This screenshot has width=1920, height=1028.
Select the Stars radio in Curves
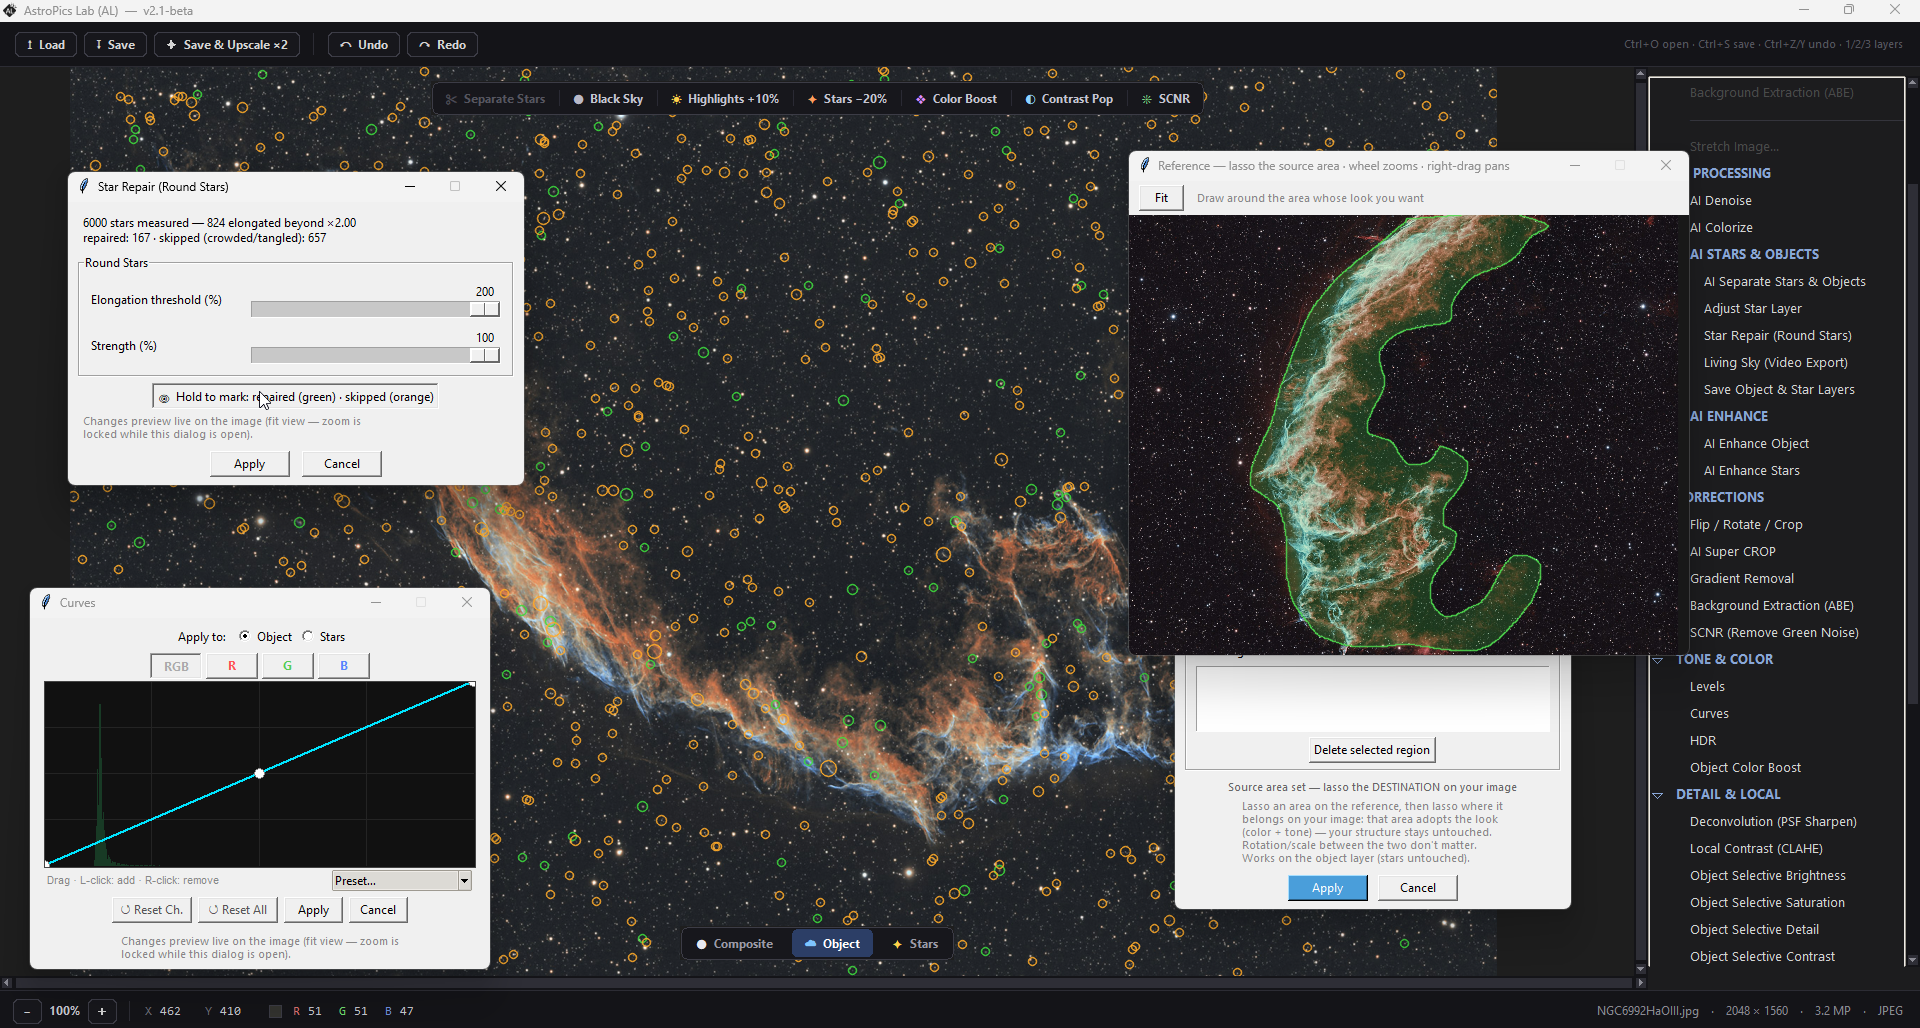(x=324, y=636)
